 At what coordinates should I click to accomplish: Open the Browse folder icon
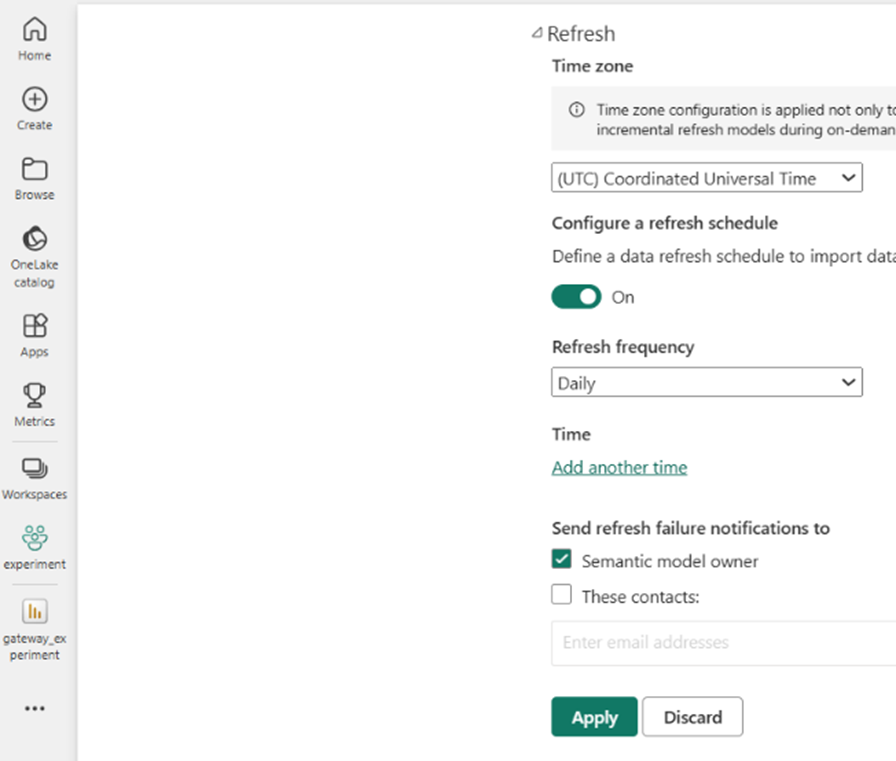click(x=34, y=178)
